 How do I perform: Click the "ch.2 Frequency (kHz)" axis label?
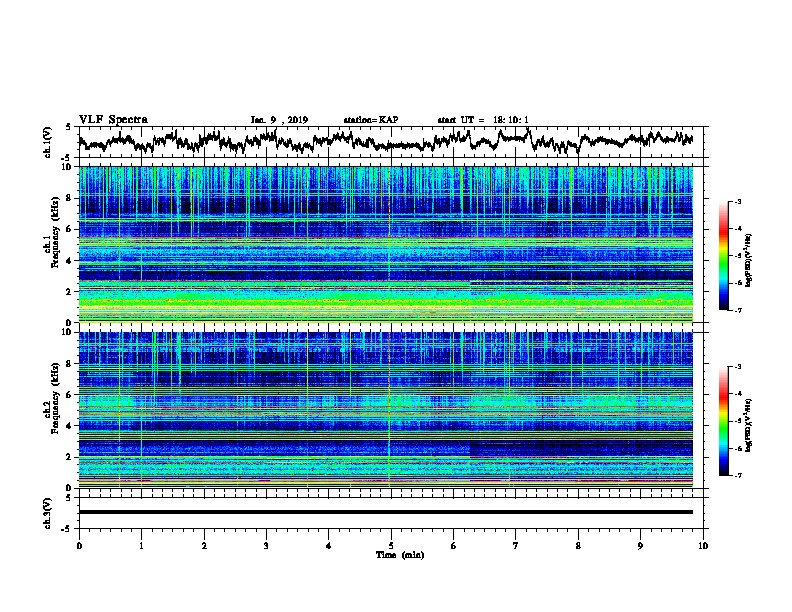tap(51, 398)
